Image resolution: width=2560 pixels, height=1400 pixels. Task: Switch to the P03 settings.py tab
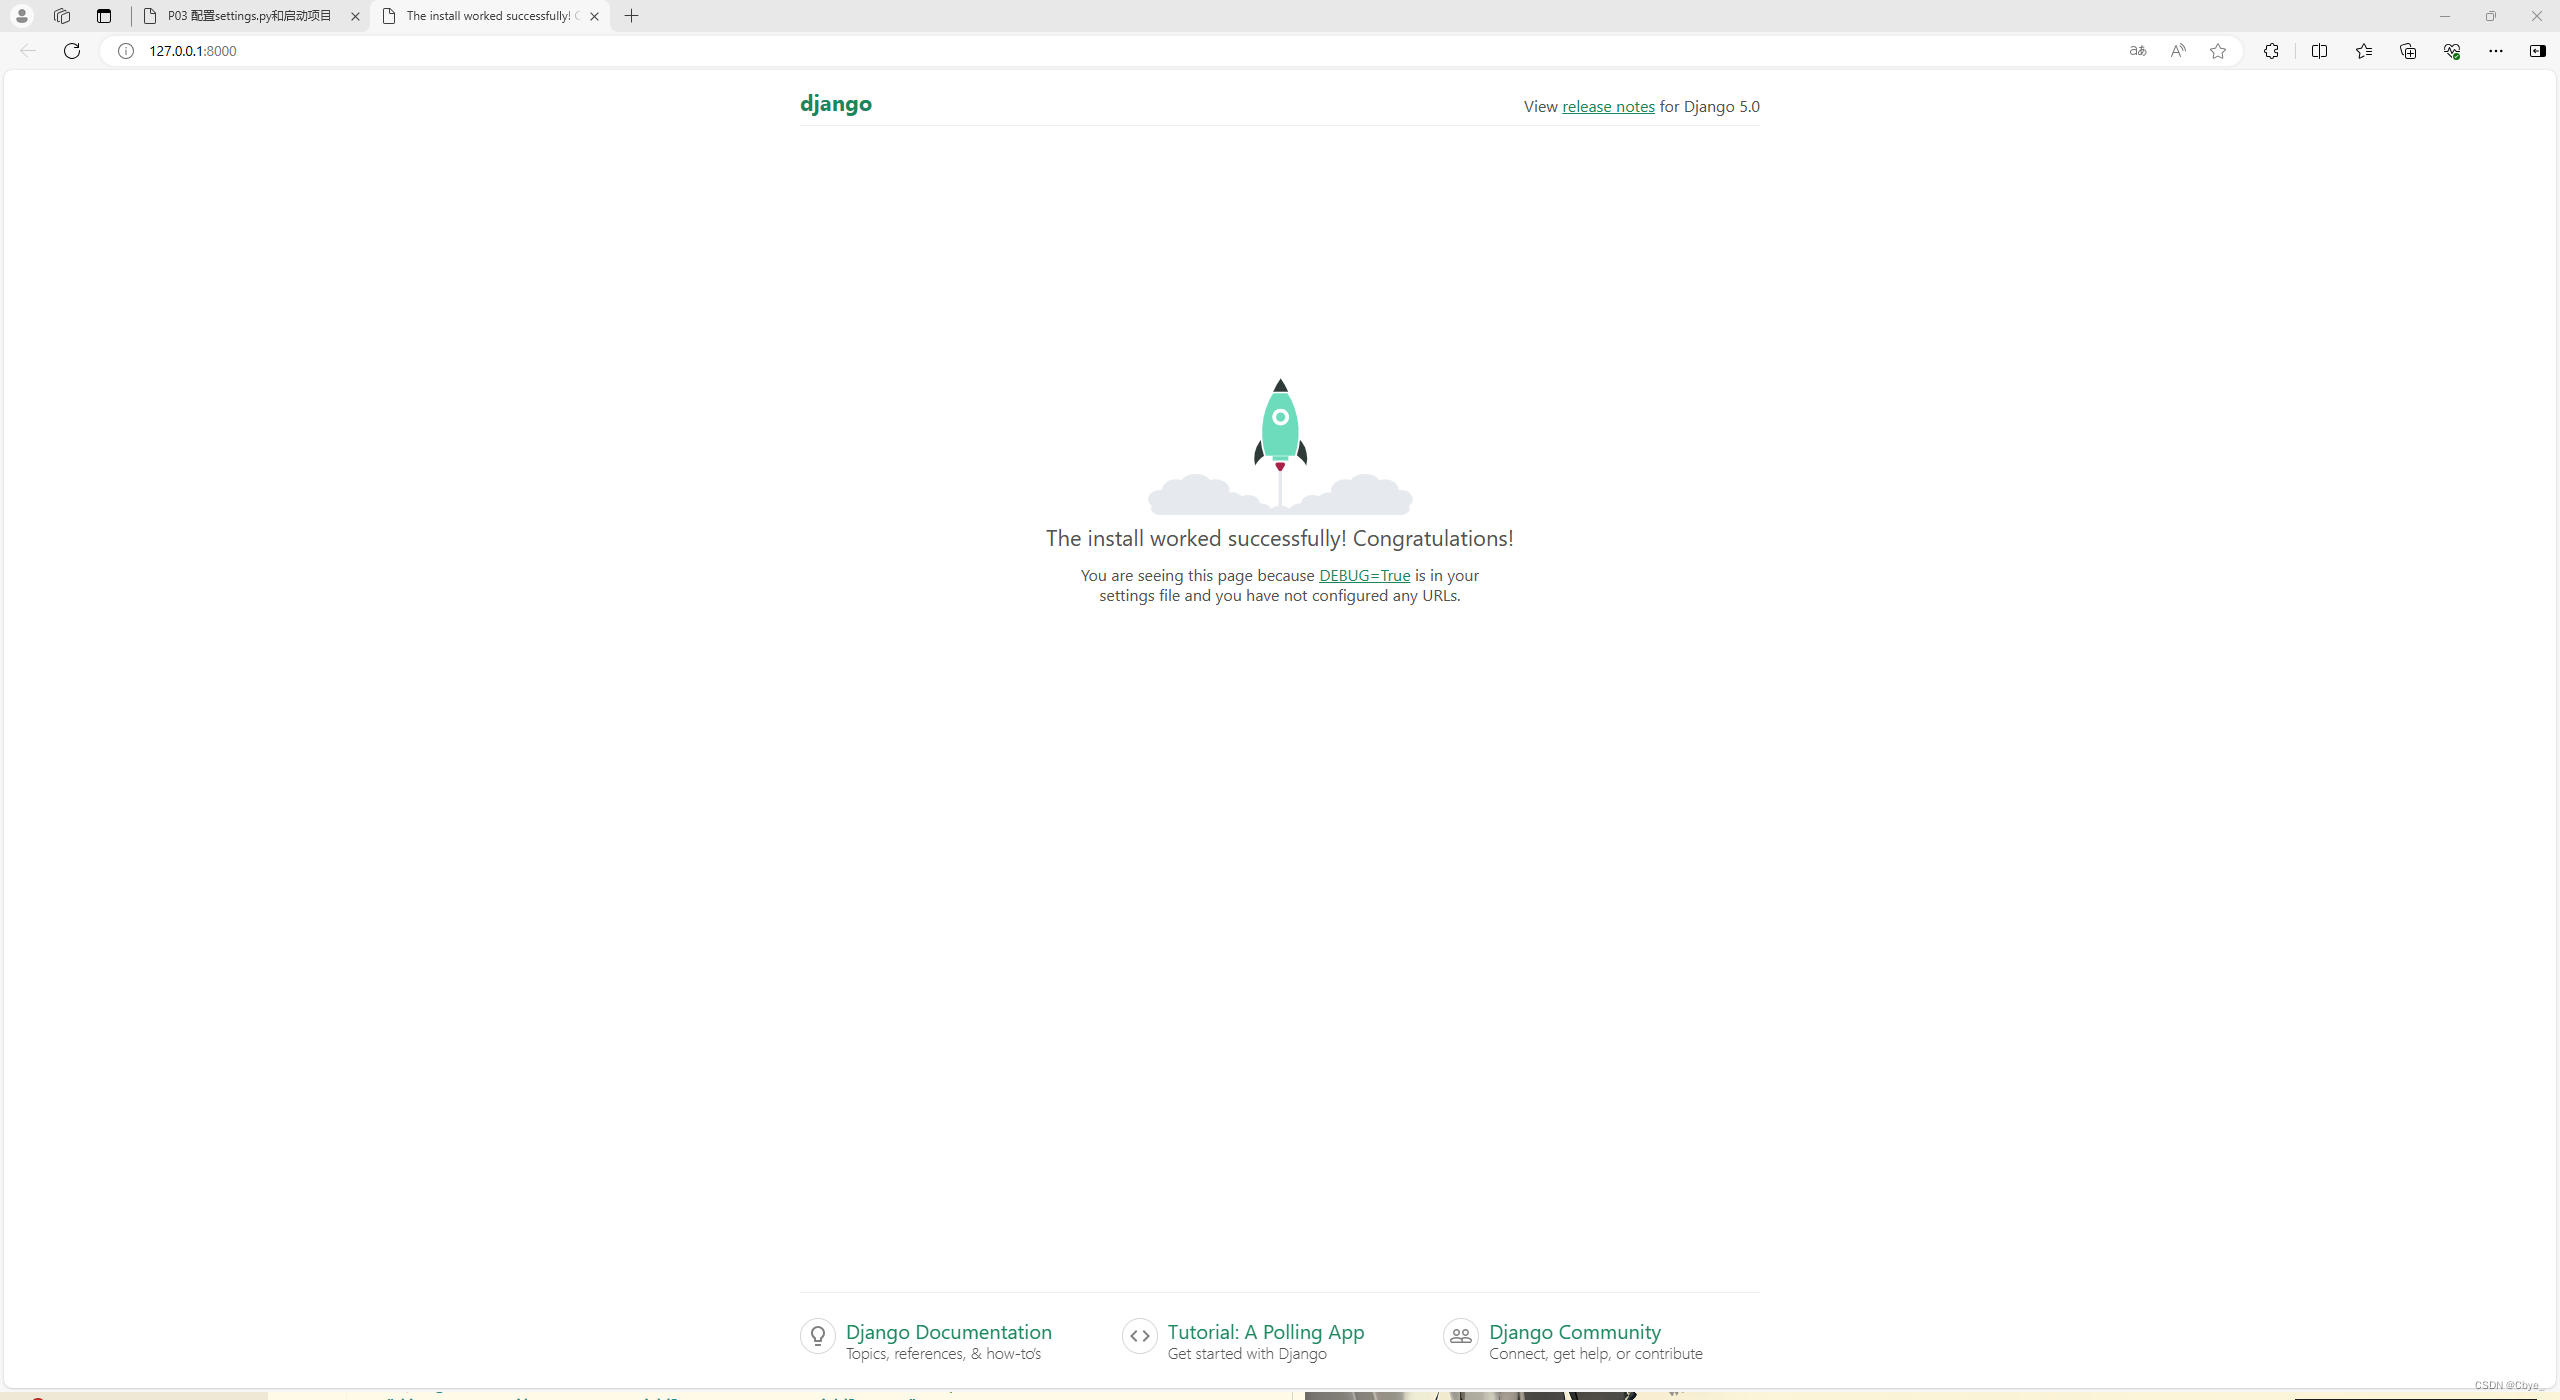click(x=249, y=16)
